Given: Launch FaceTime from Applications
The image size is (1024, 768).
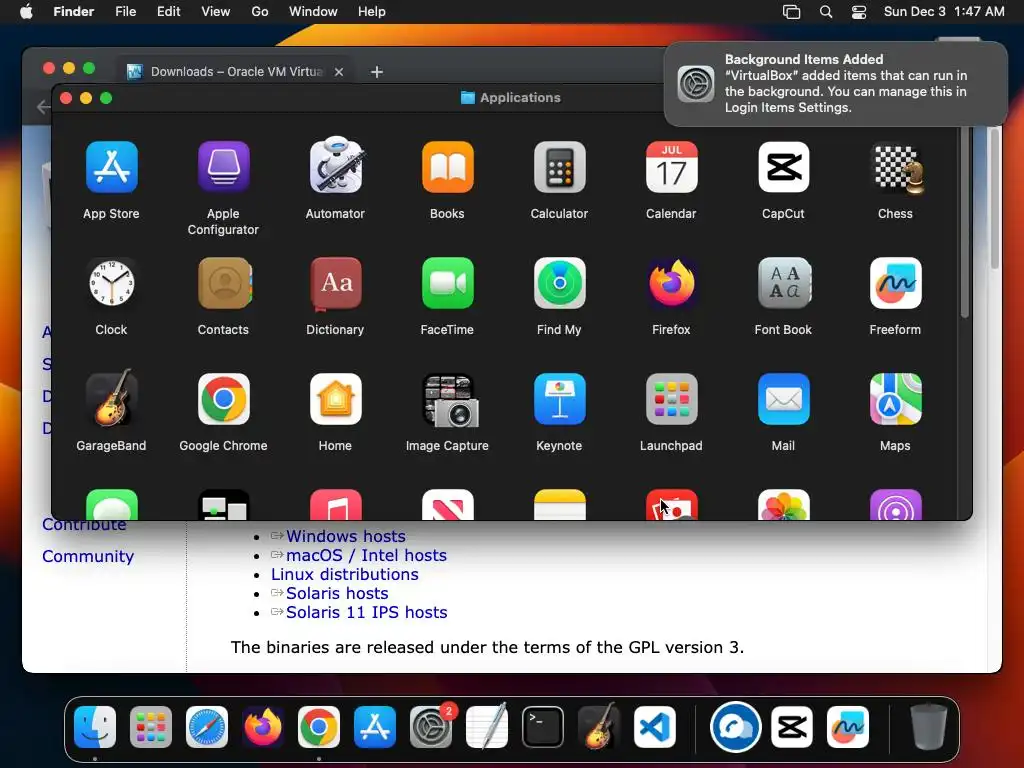Looking at the screenshot, I should 447,283.
